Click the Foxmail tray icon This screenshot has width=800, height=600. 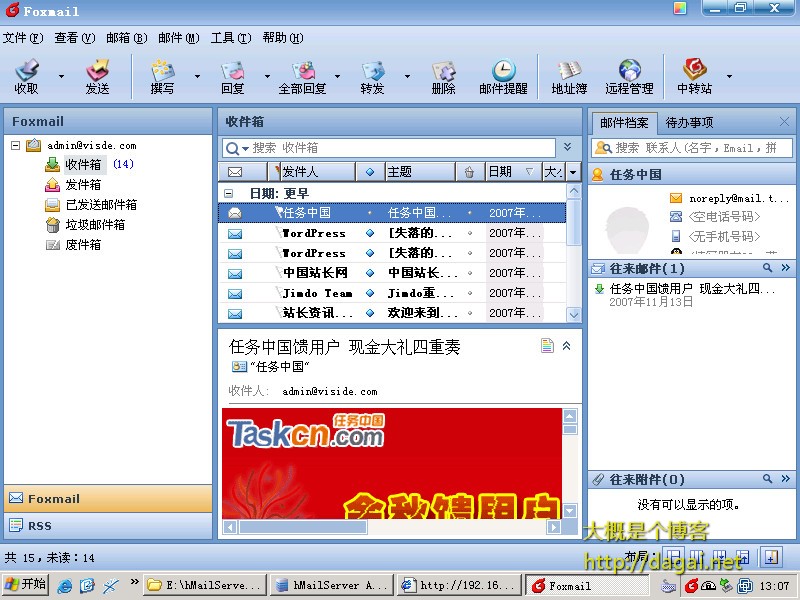[x=691, y=586]
